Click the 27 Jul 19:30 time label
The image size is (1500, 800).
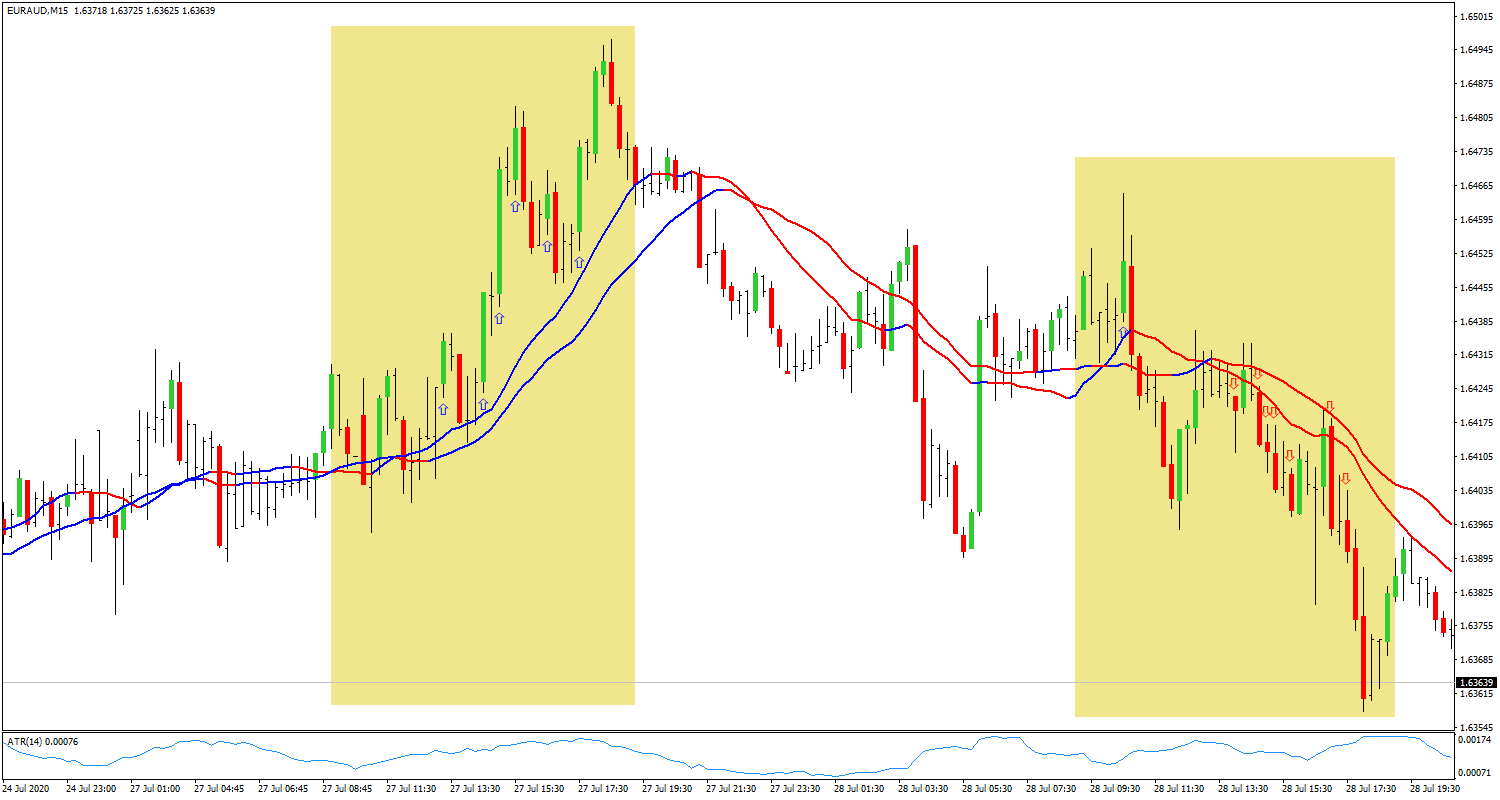click(x=668, y=789)
